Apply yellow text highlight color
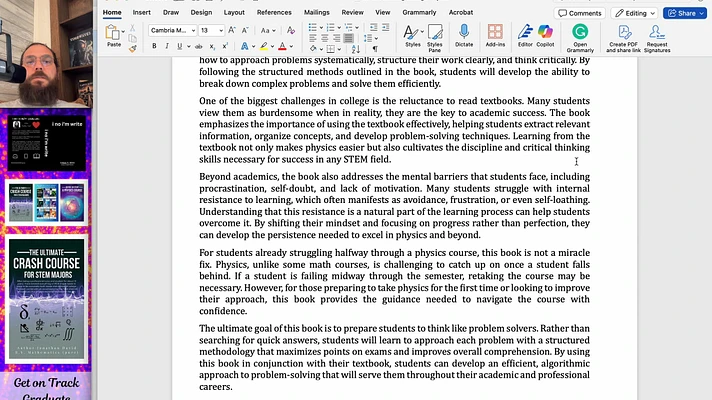Image resolution: width=712 pixels, height=400 pixels. point(264,46)
